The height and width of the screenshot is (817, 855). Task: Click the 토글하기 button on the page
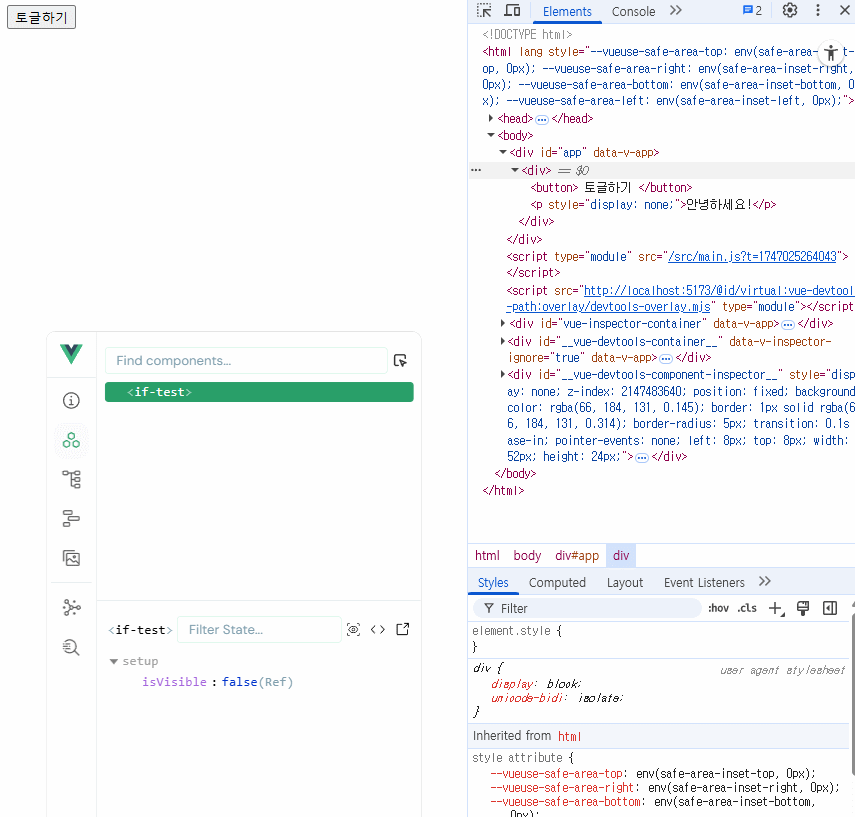tap(41, 17)
